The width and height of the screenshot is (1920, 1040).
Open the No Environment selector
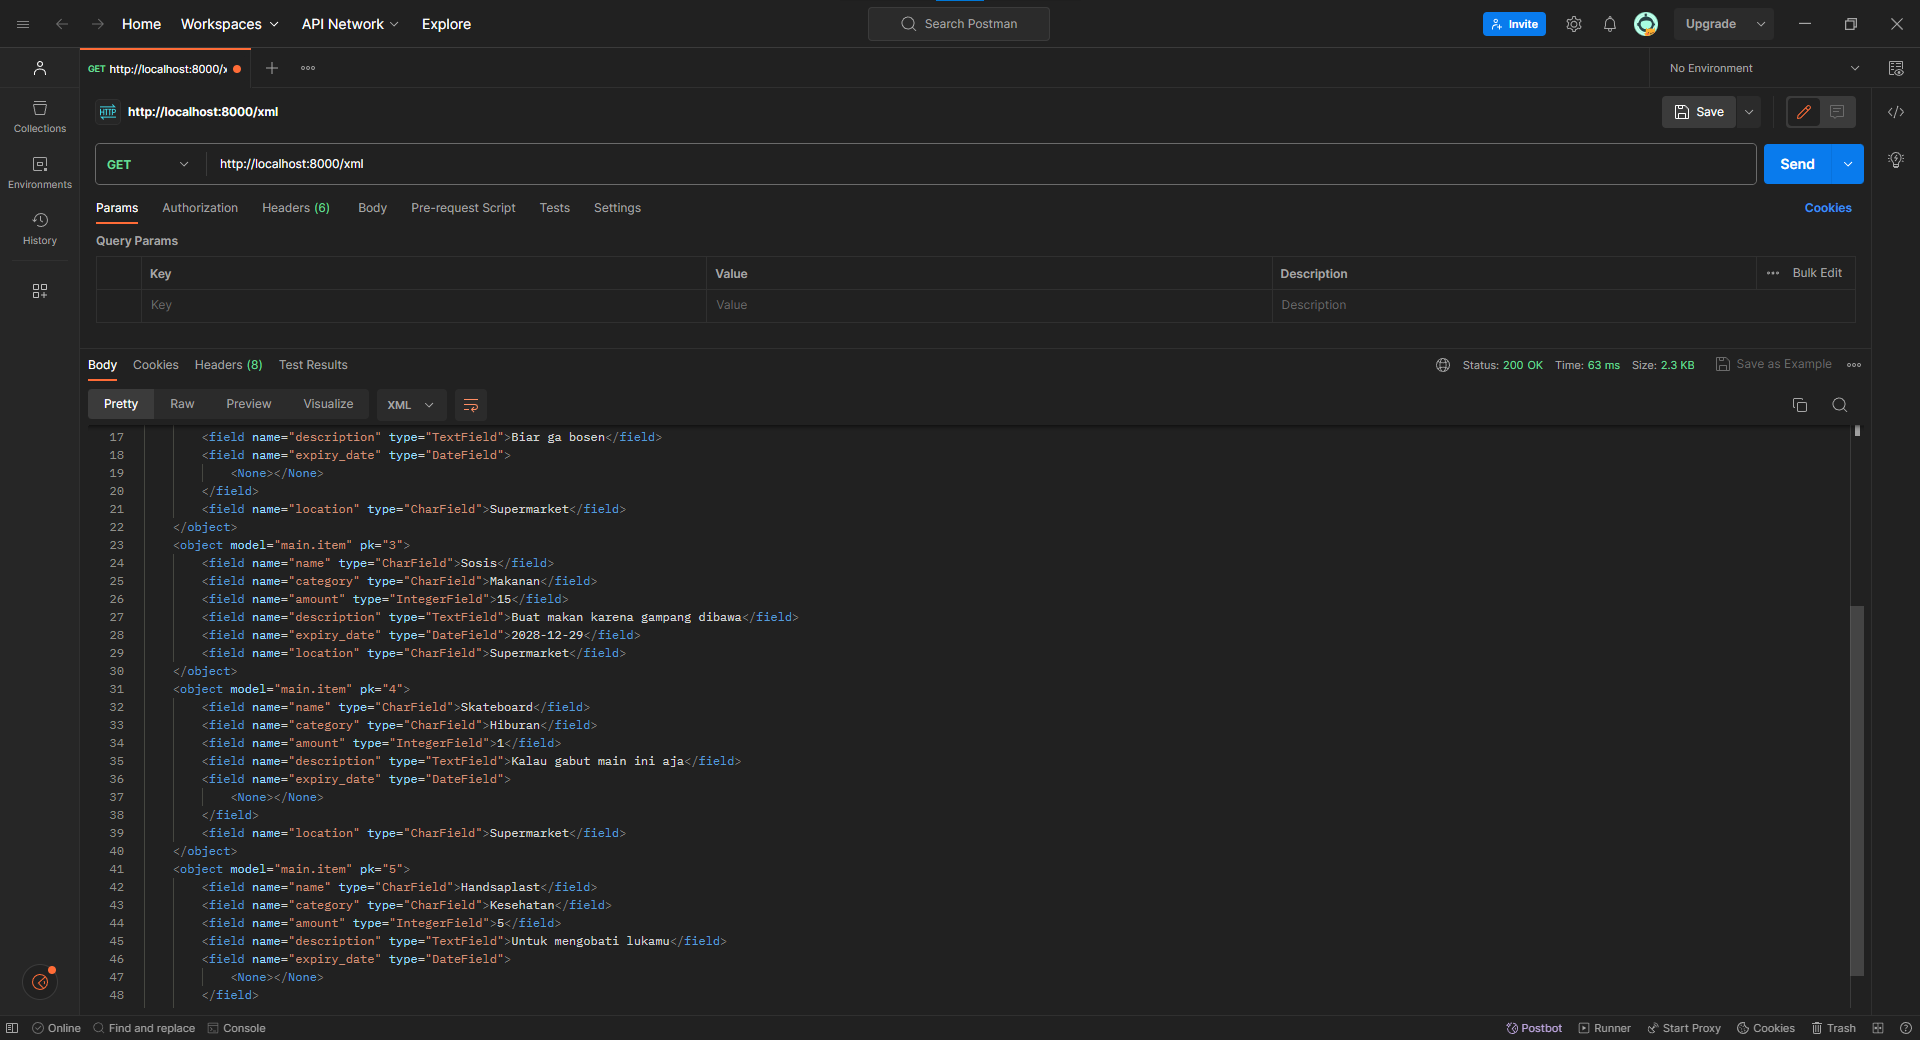tap(1760, 68)
